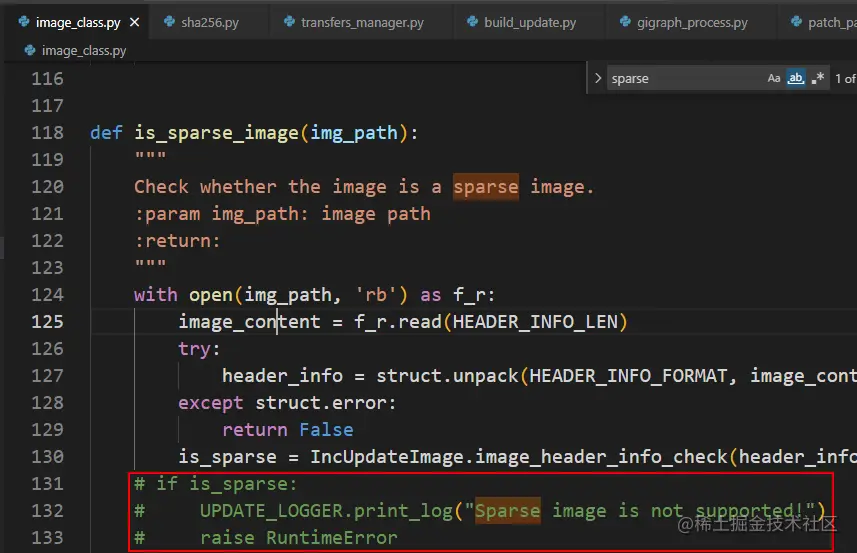
Task: Click the 'try:' keyword on line 126
Action: click(x=199, y=349)
